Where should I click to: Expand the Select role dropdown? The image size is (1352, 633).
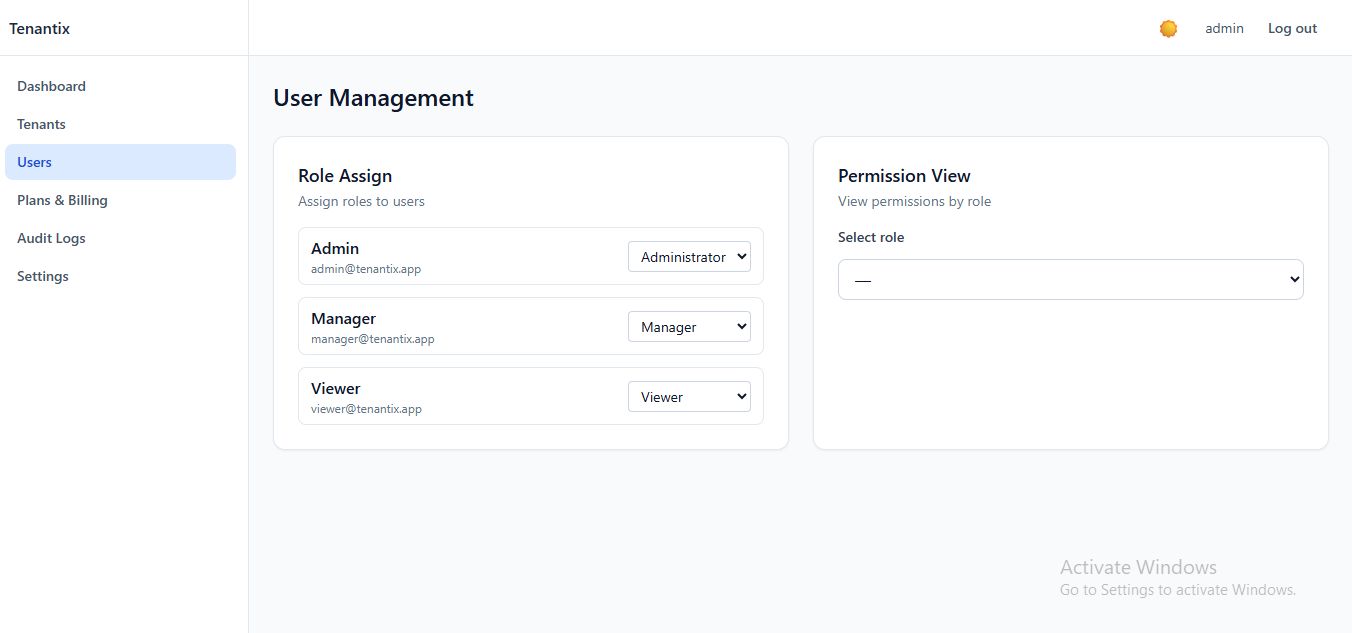click(x=1070, y=280)
